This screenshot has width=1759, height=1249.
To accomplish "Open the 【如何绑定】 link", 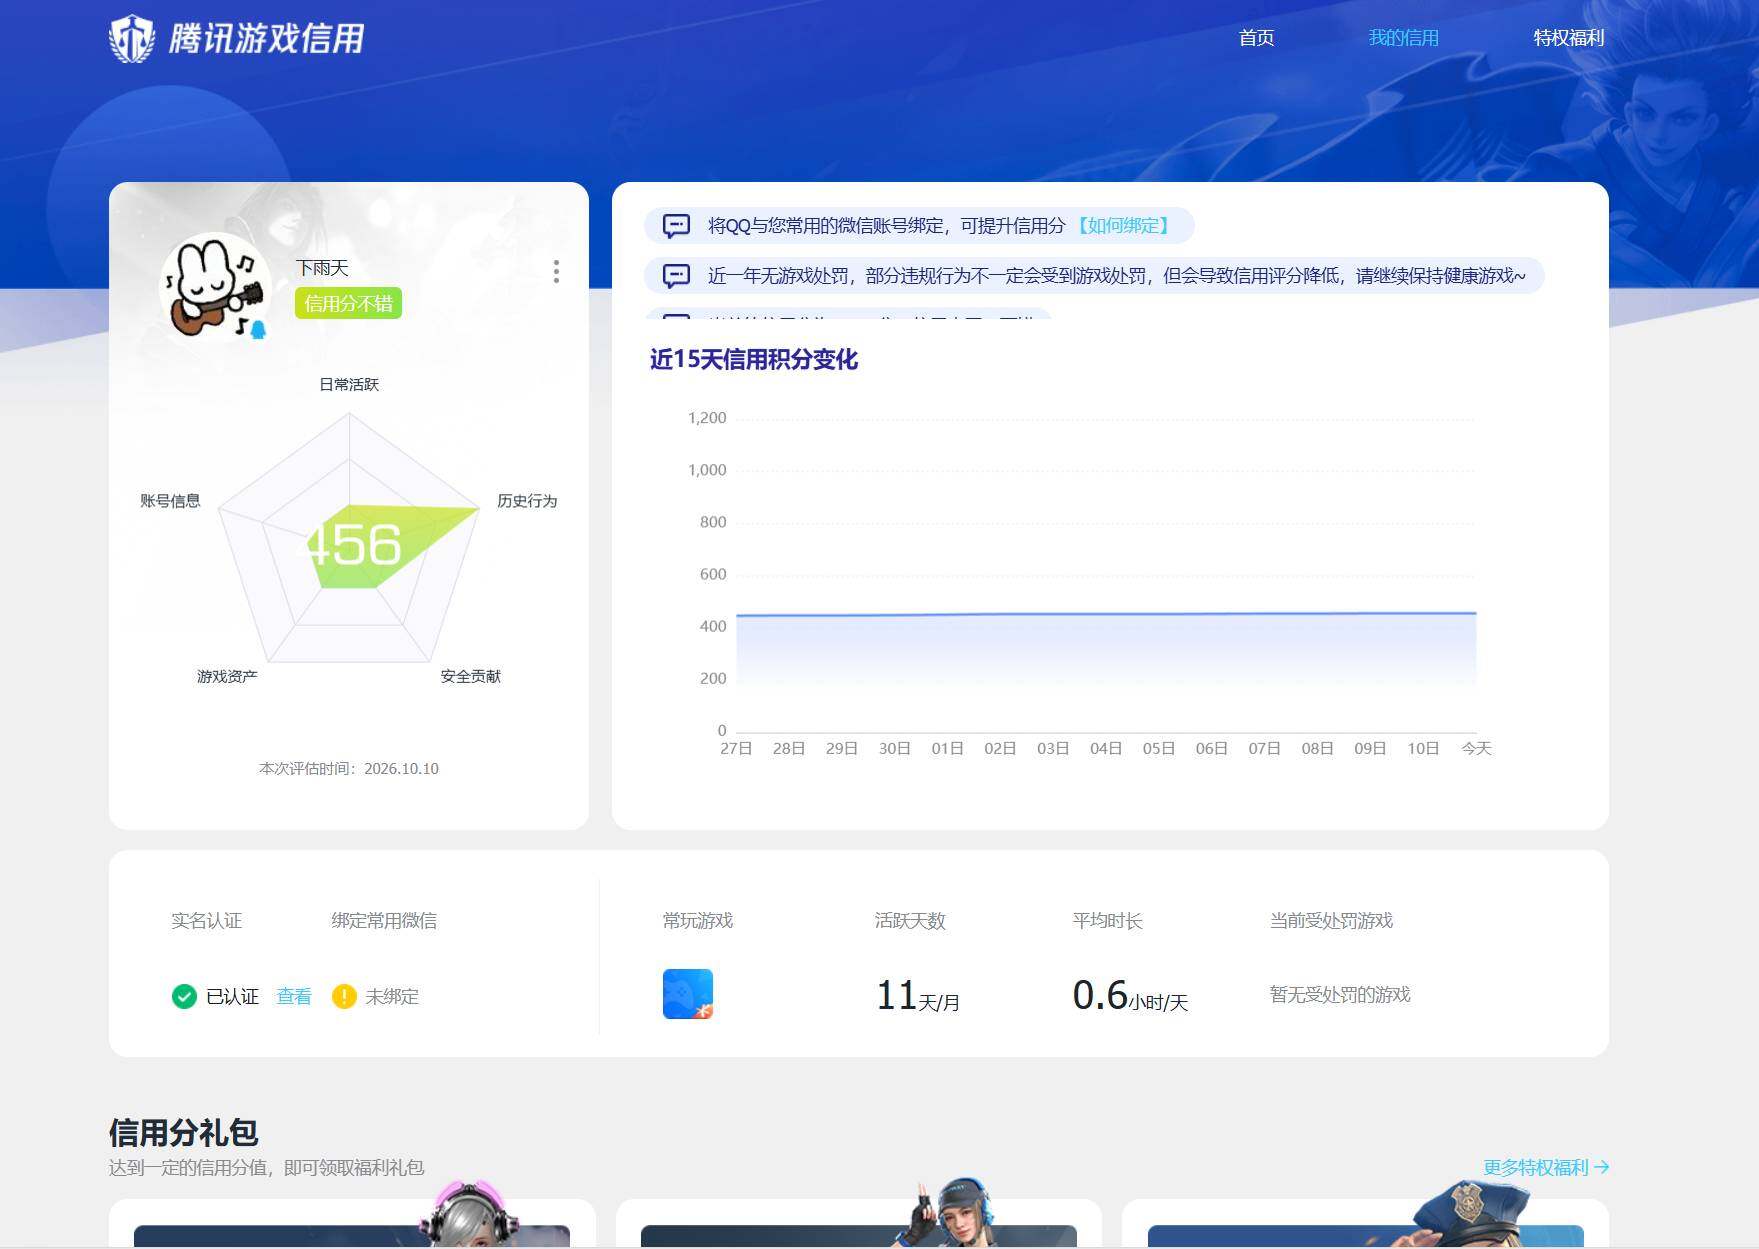I will [1123, 226].
